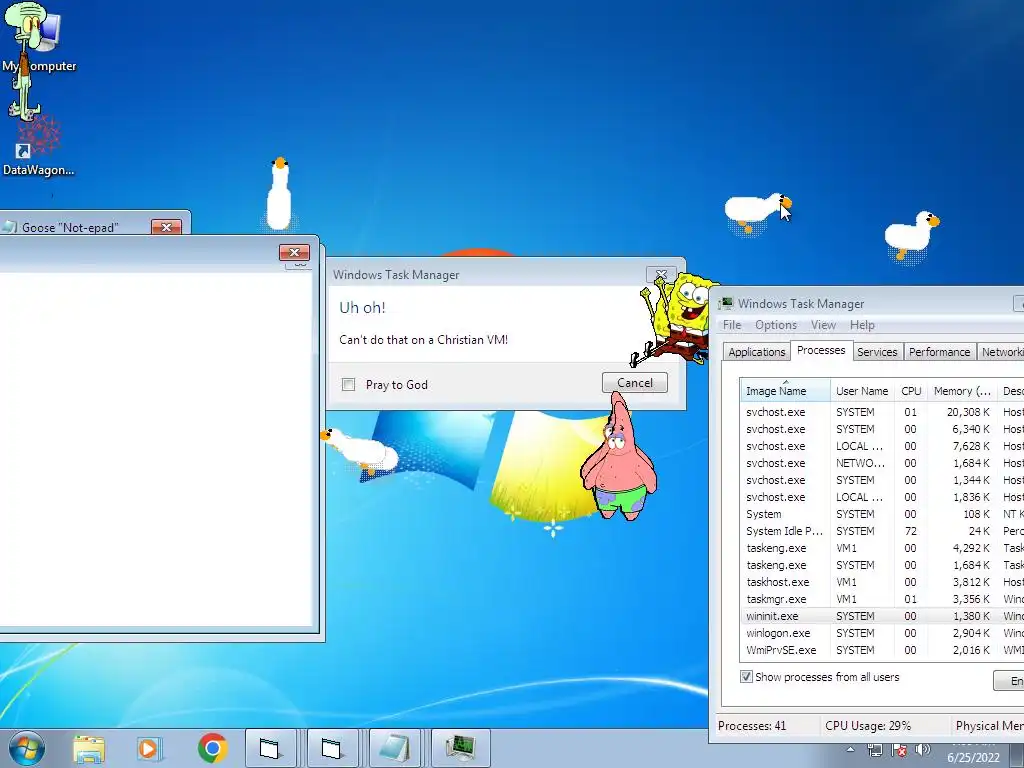
Task: Launch Windows Media Player from taskbar
Action: [x=148, y=748]
